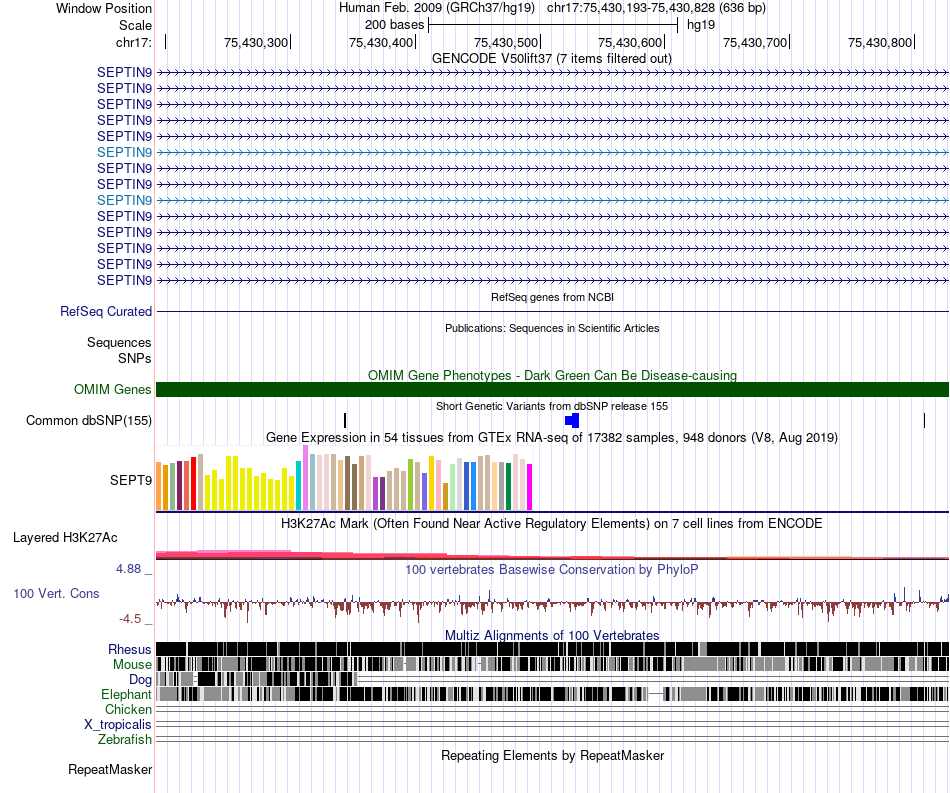Click the Multiz Alignments of 100 Vertebrates title
950x793 pixels.
pyautogui.click(x=552, y=635)
